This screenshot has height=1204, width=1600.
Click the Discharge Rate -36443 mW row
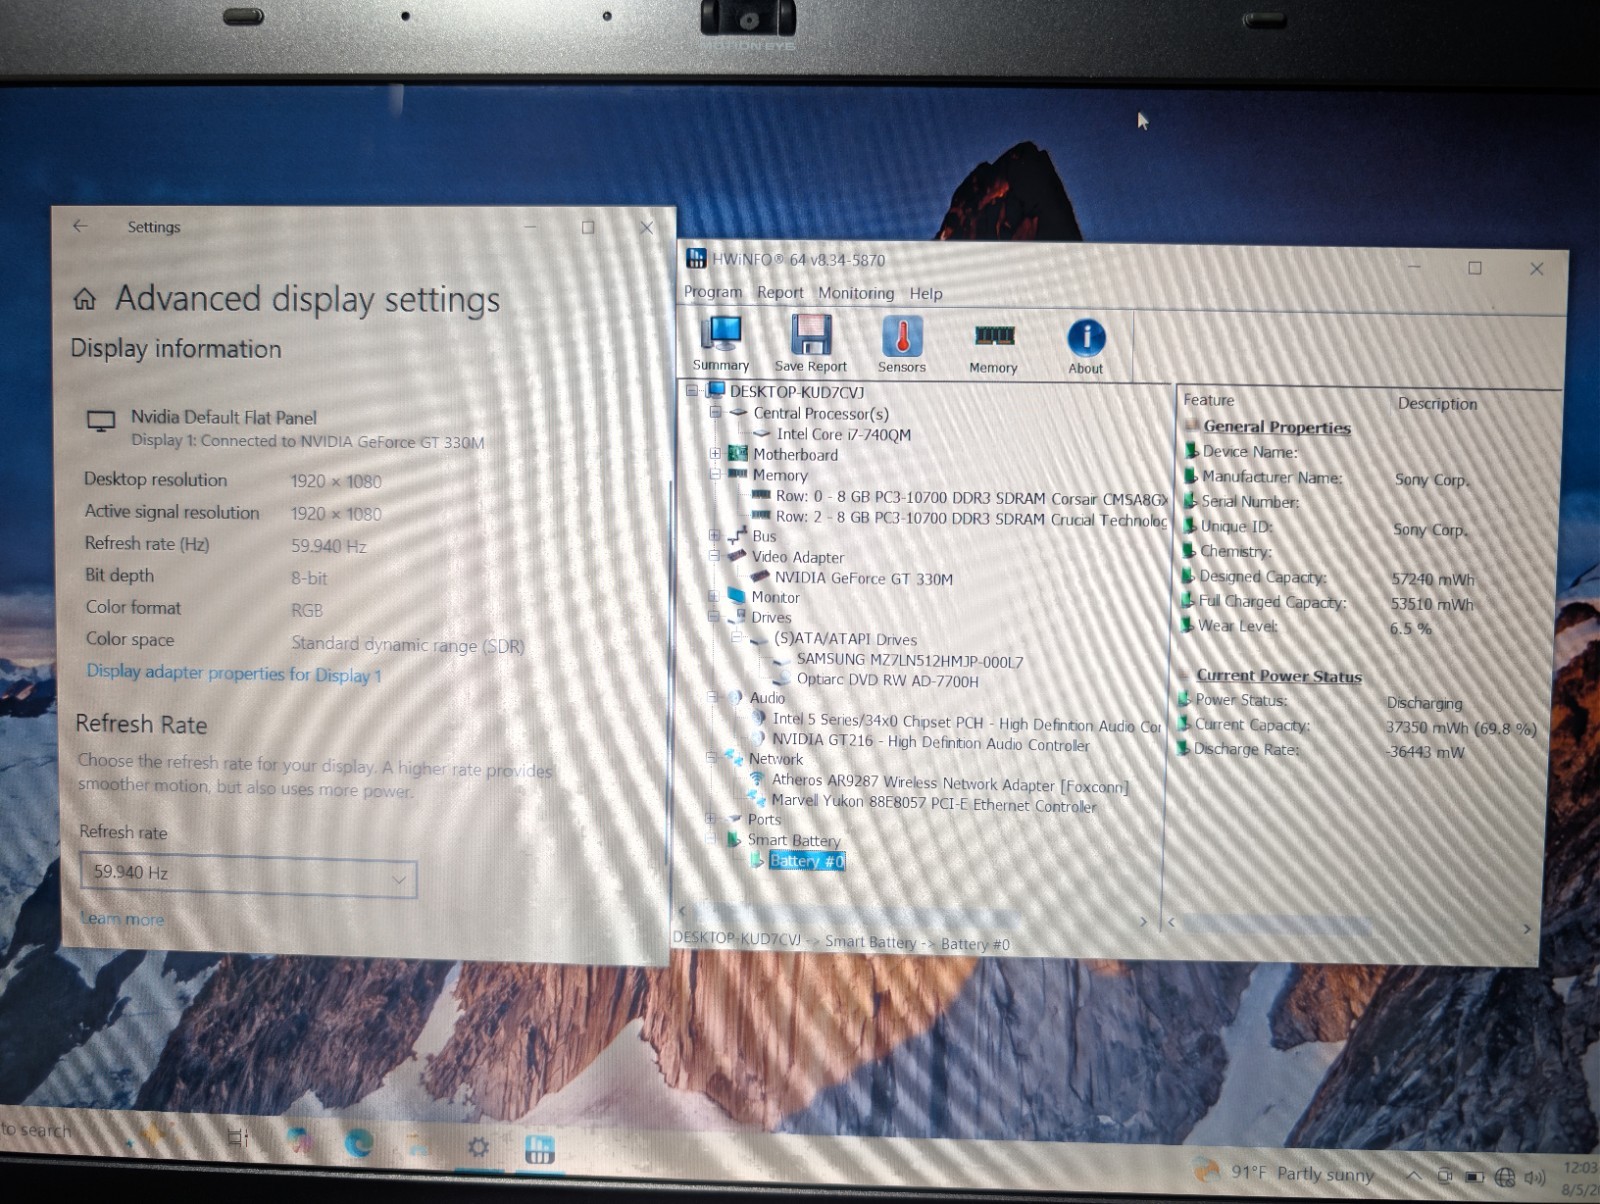(x=1323, y=750)
